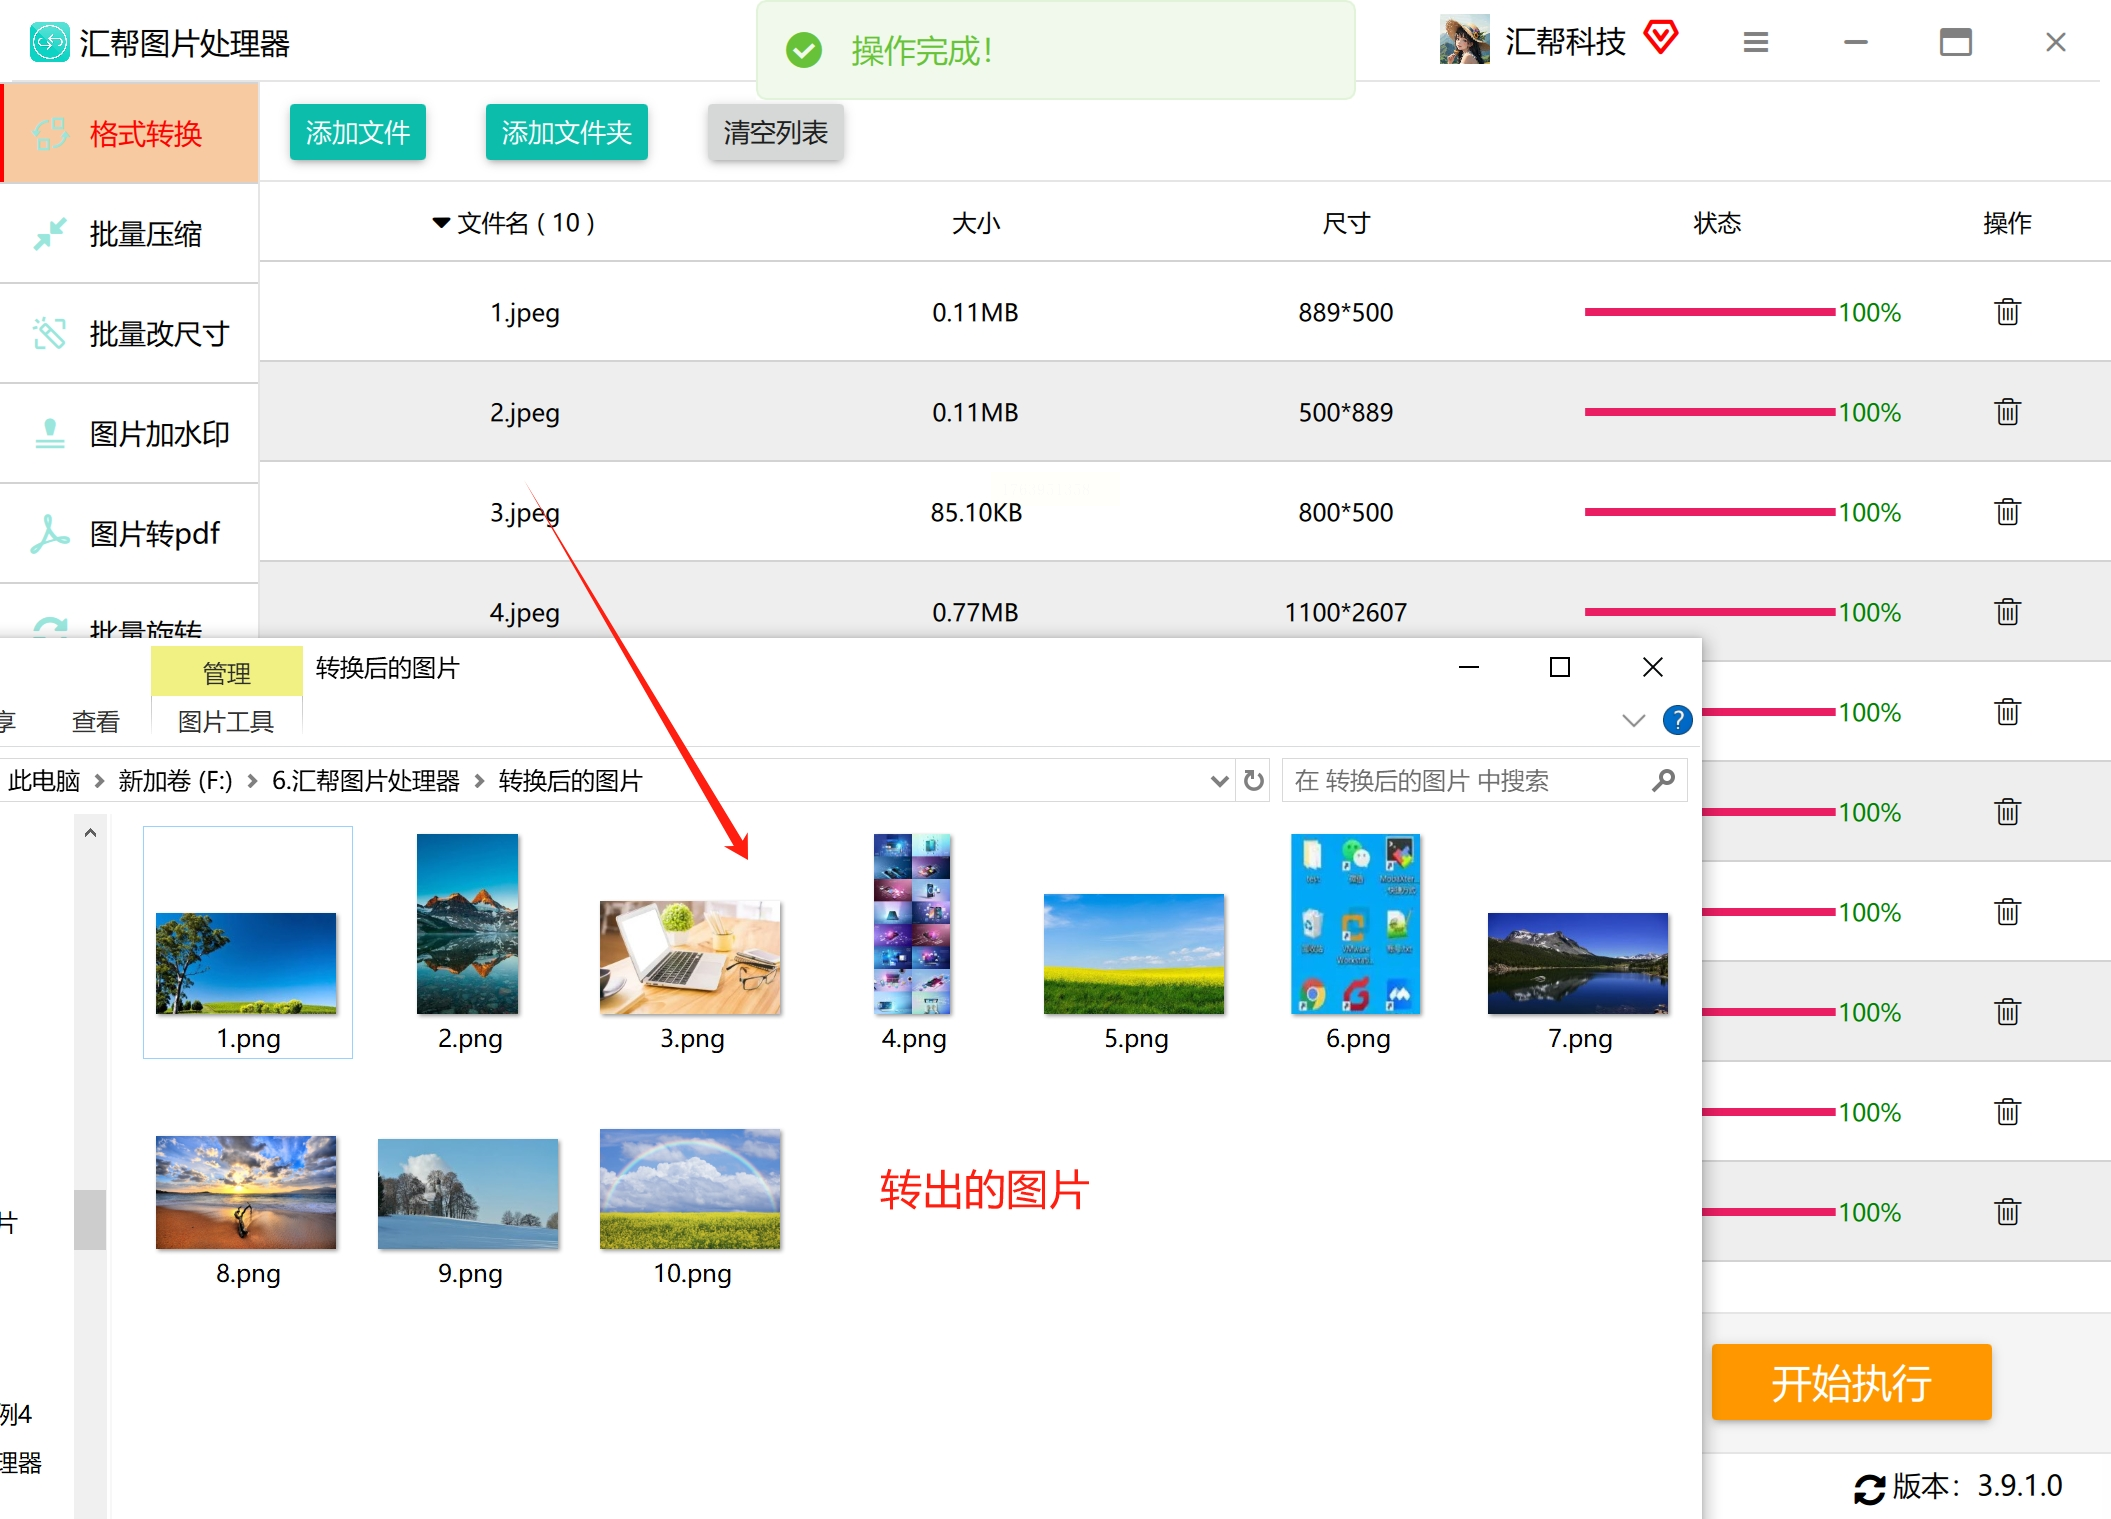This screenshot has width=2111, height=1519.
Task: Click trash icon for 3.jpeg
Action: tap(2007, 512)
